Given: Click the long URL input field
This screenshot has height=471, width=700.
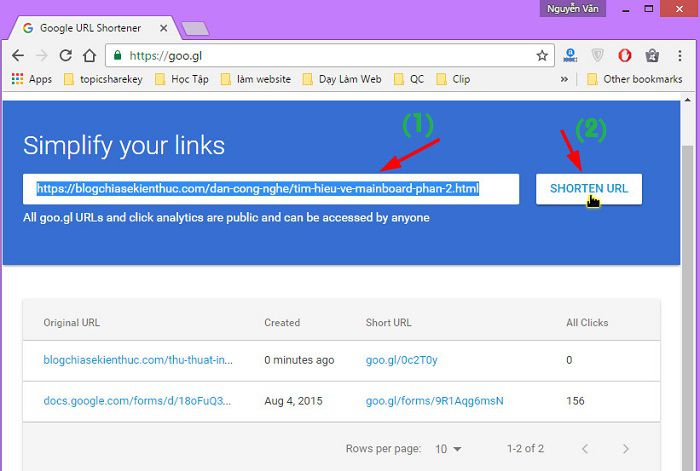Looking at the screenshot, I should coord(271,189).
